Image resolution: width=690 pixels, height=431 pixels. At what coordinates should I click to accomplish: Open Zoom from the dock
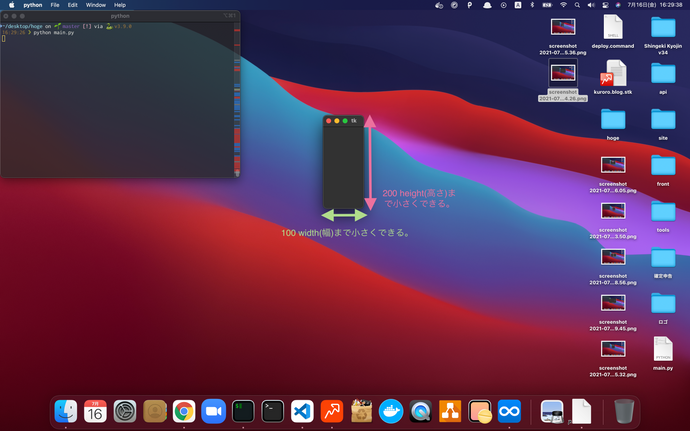pos(213,411)
